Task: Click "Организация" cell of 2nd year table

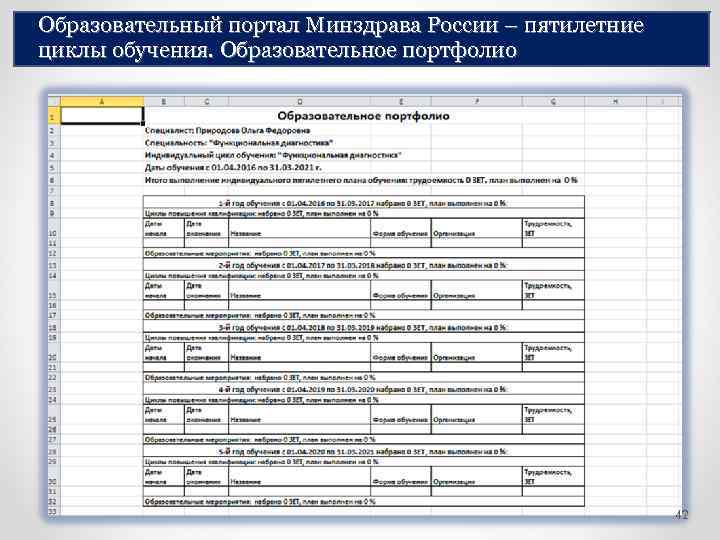Action: coord(477,291)
